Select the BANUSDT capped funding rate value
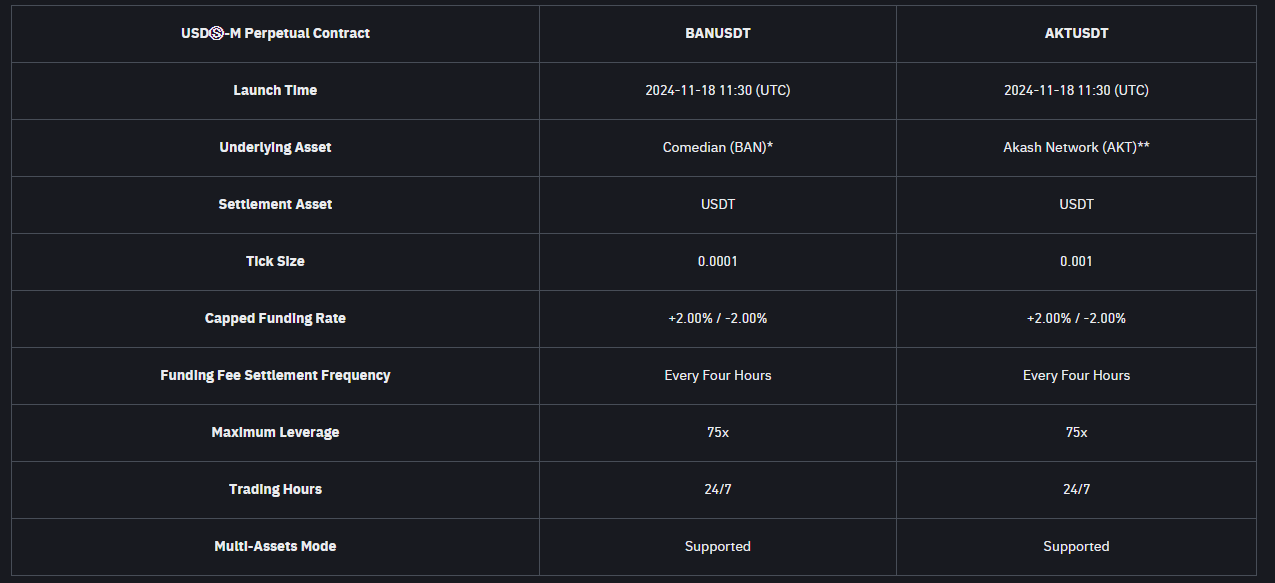Screen dimensions: 1275x583 [x=717, y=318]
